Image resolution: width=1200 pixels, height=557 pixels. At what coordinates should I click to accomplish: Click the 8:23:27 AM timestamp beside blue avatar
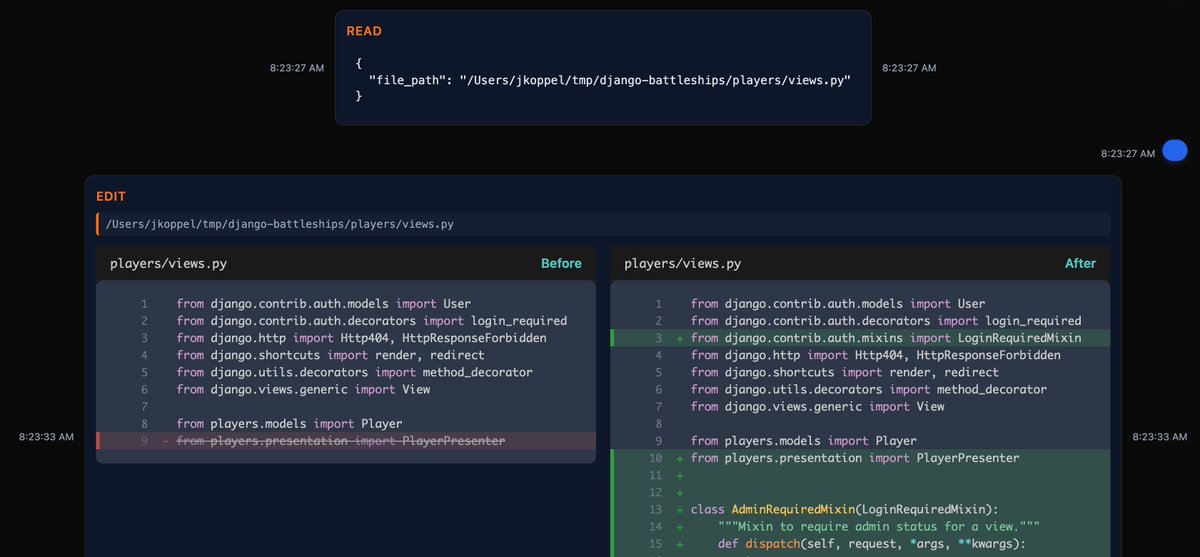point(1128,154)
